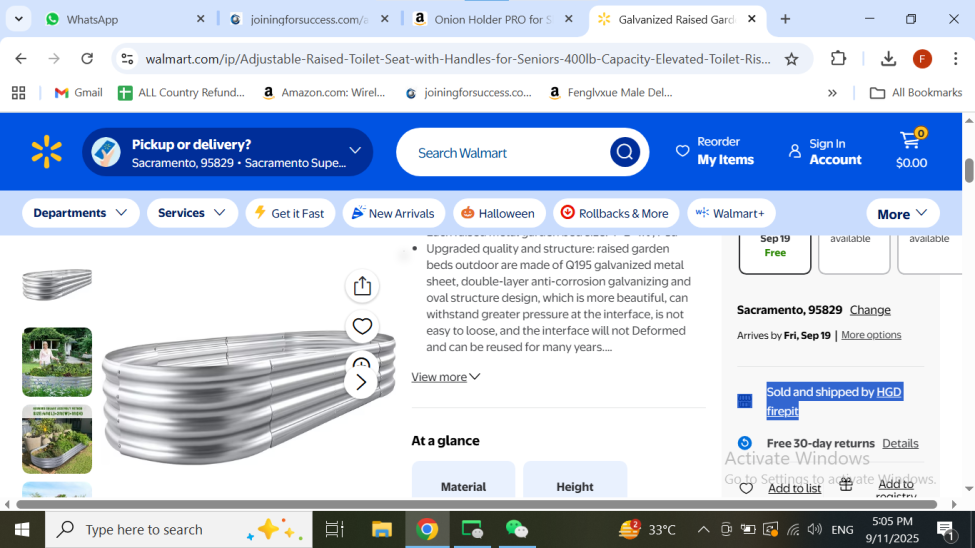The width and height of the screenshot is (975, 548).
Task: Reload the current page
Action: 87,58
